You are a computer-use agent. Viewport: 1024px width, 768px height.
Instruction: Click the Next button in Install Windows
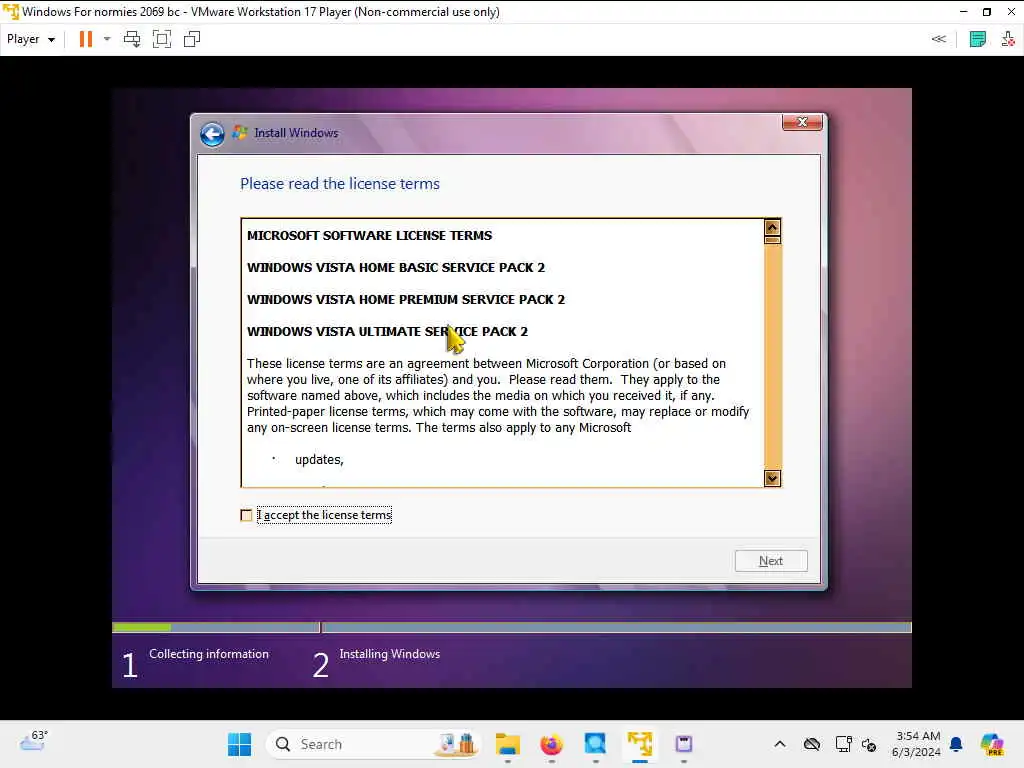coord(771,561)
